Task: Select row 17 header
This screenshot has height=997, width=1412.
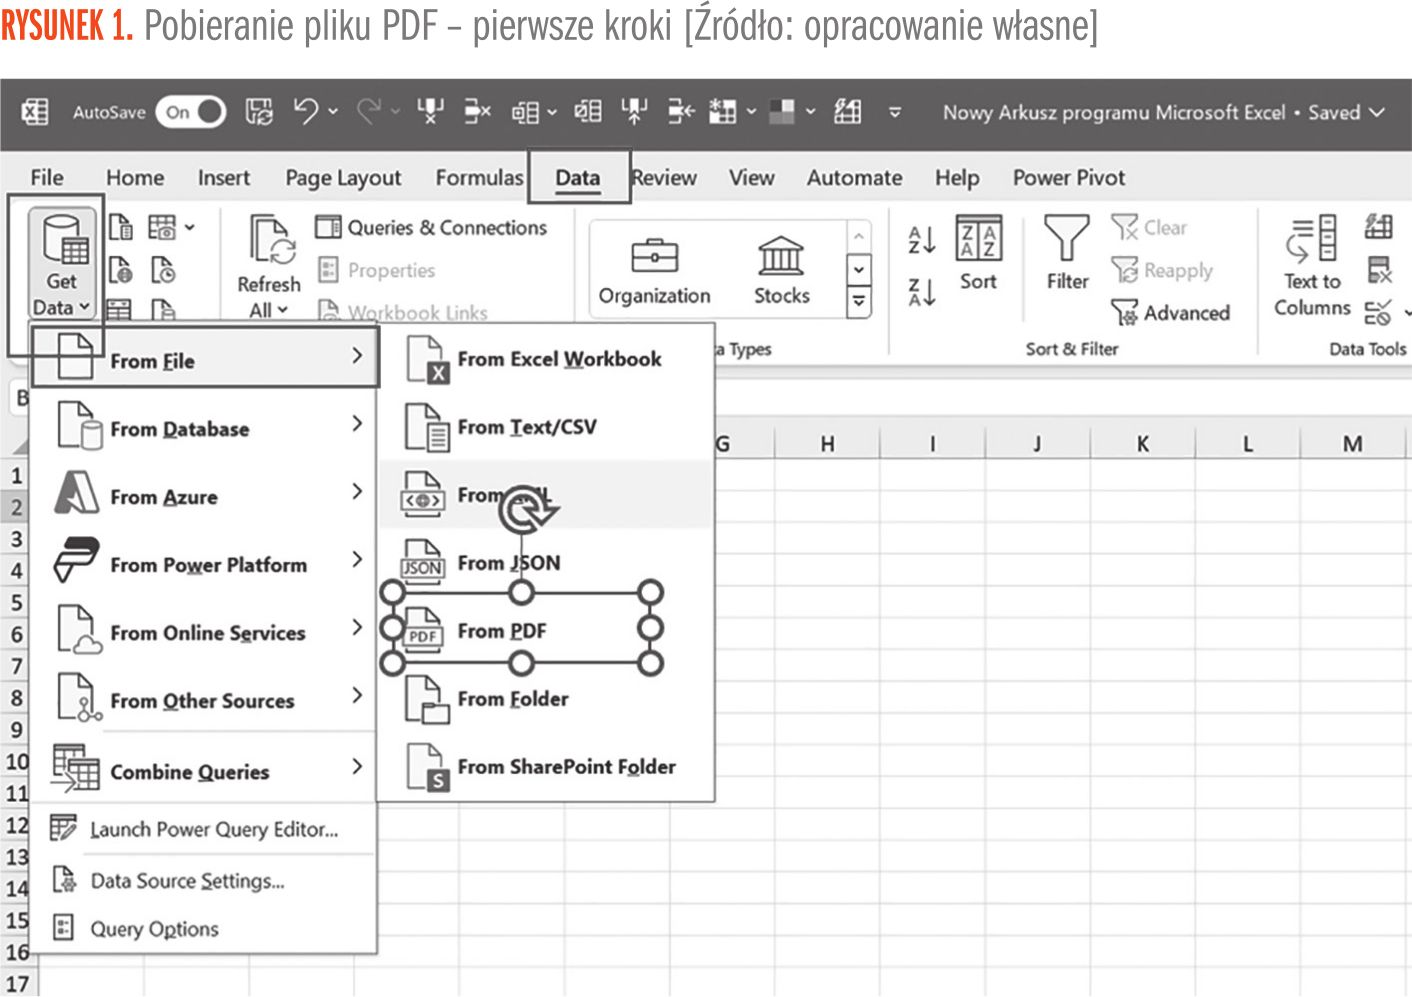Action: [x=16, y=984]
